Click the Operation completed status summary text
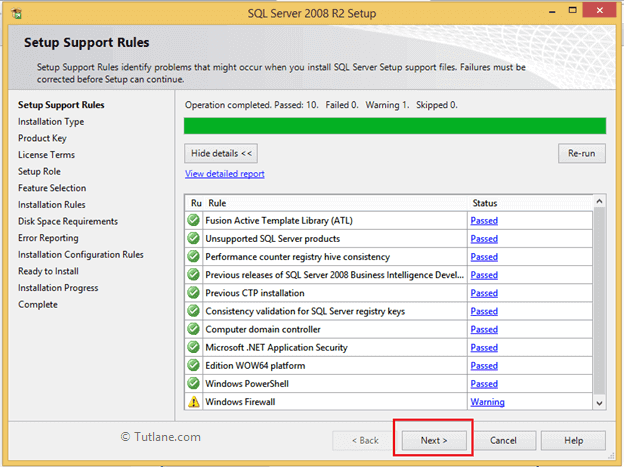Screen dimensions: 624x467 (x=321, y=105)
